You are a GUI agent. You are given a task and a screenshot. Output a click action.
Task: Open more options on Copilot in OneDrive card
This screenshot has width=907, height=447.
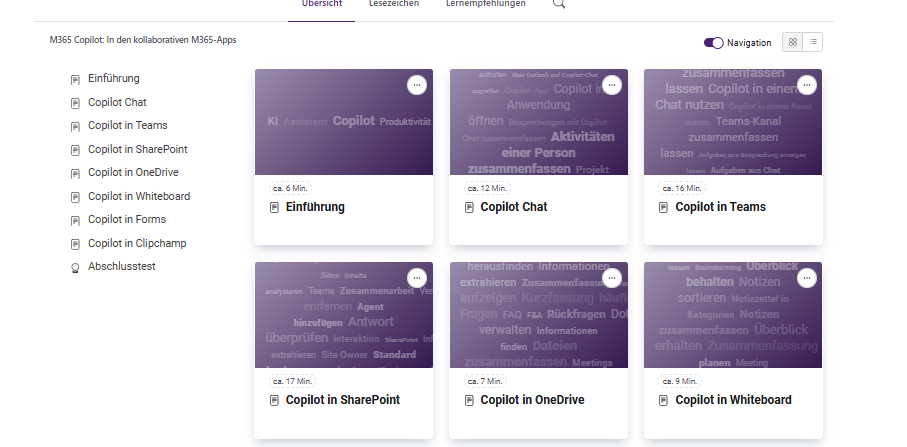point(611,278)
